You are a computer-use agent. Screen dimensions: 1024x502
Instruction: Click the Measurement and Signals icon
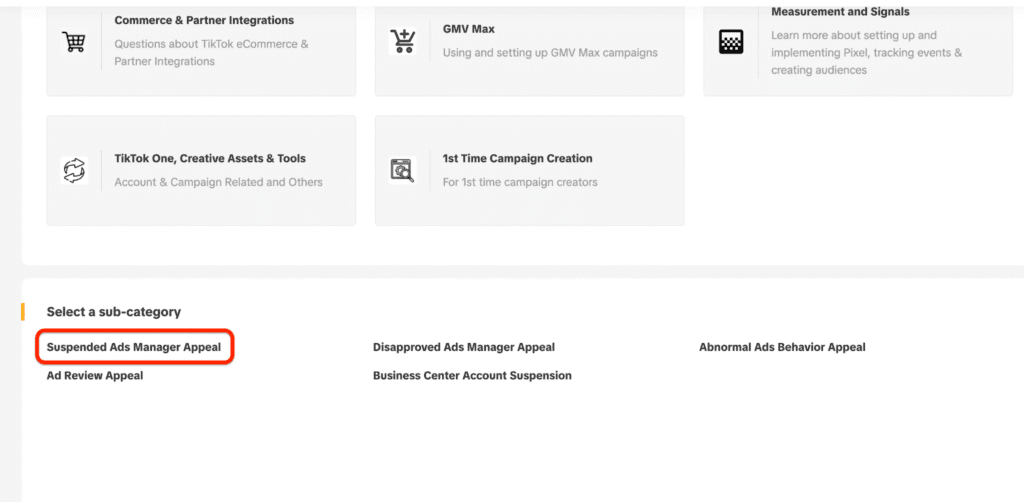tap(731, 42)
